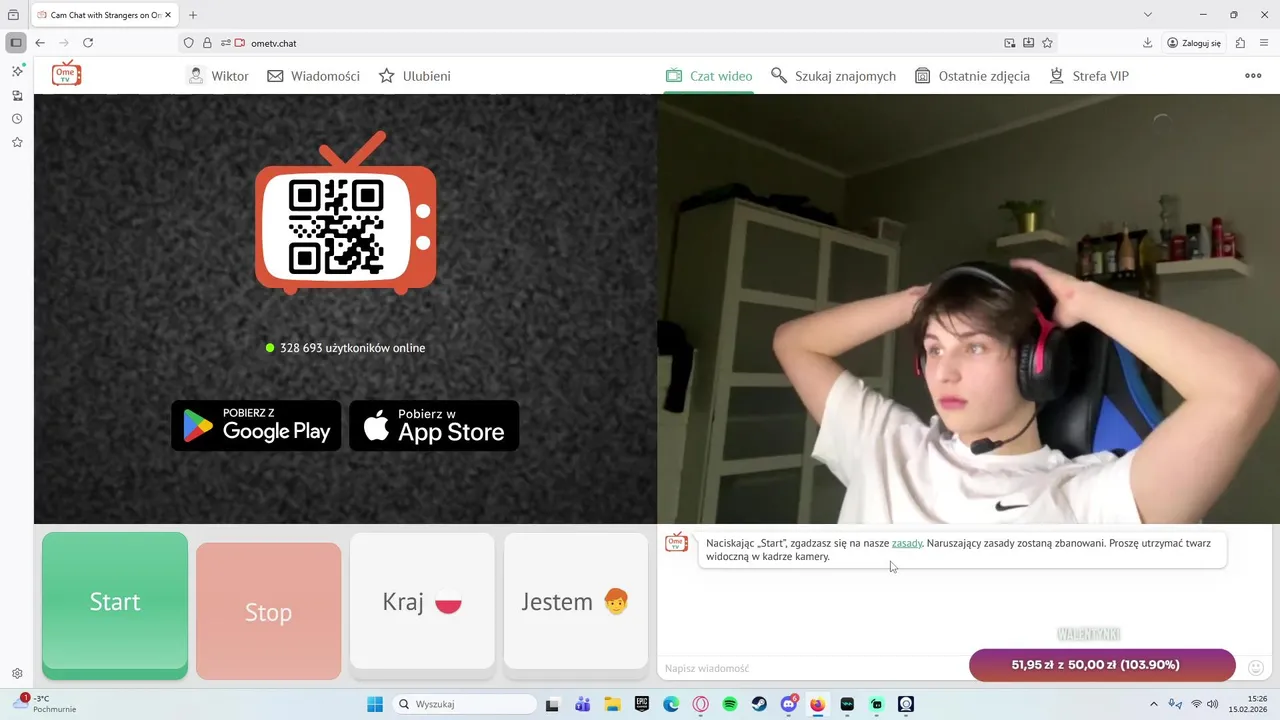Screen dimensions: 1280x720
Task: Click the Stop button
Action: point(268,612)
